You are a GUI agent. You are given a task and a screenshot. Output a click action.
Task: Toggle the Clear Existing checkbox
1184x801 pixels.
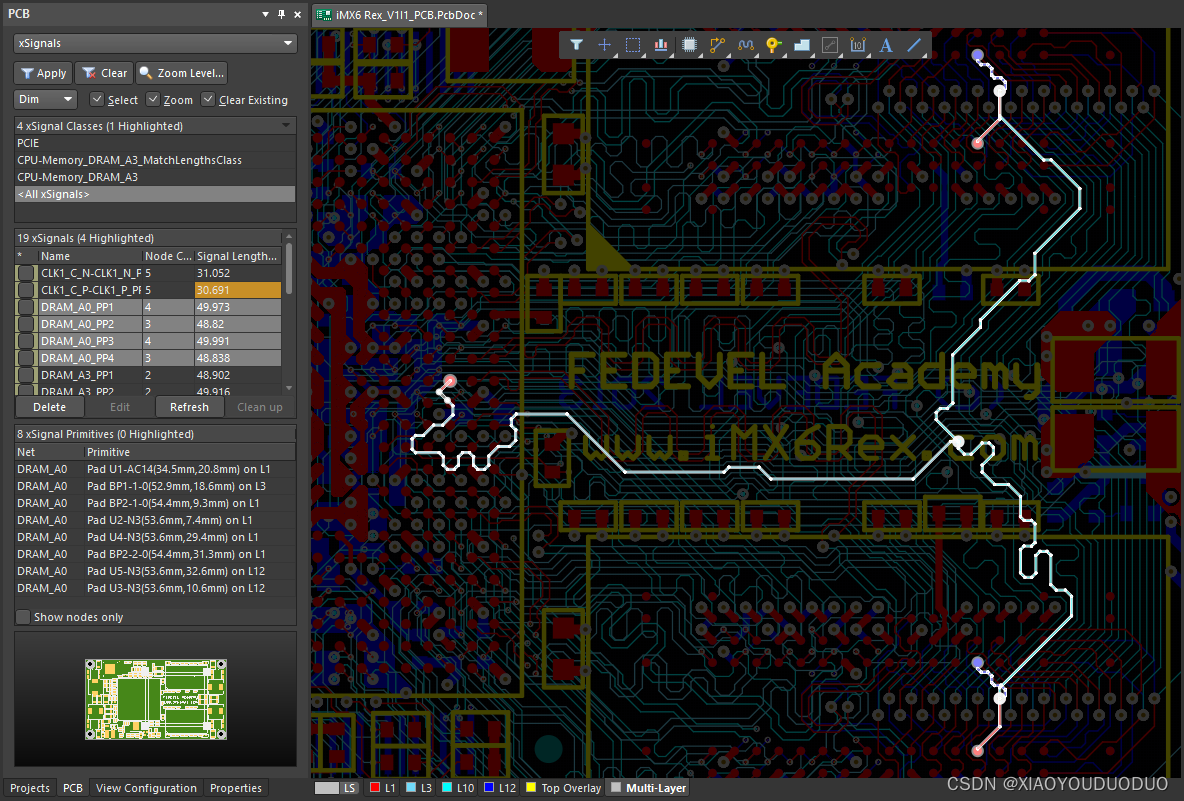pyautogui.click(x=208, y=100)
